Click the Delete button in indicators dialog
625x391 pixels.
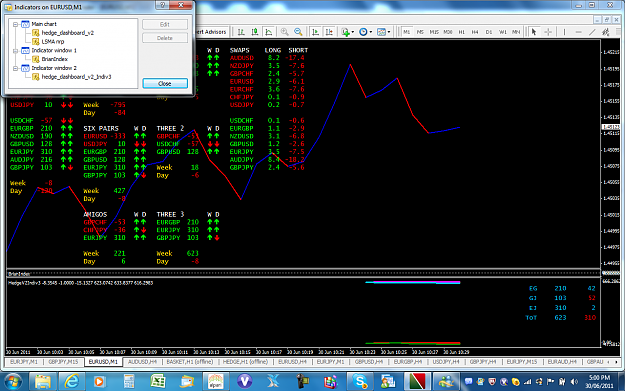point(165,38)
